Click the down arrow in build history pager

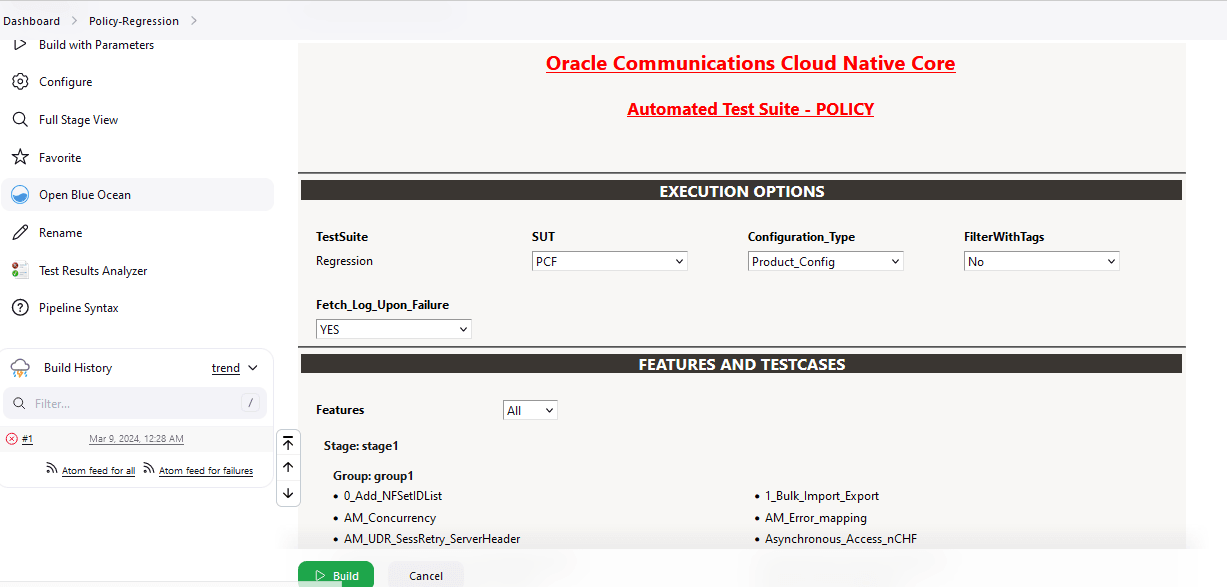point(288,493)
